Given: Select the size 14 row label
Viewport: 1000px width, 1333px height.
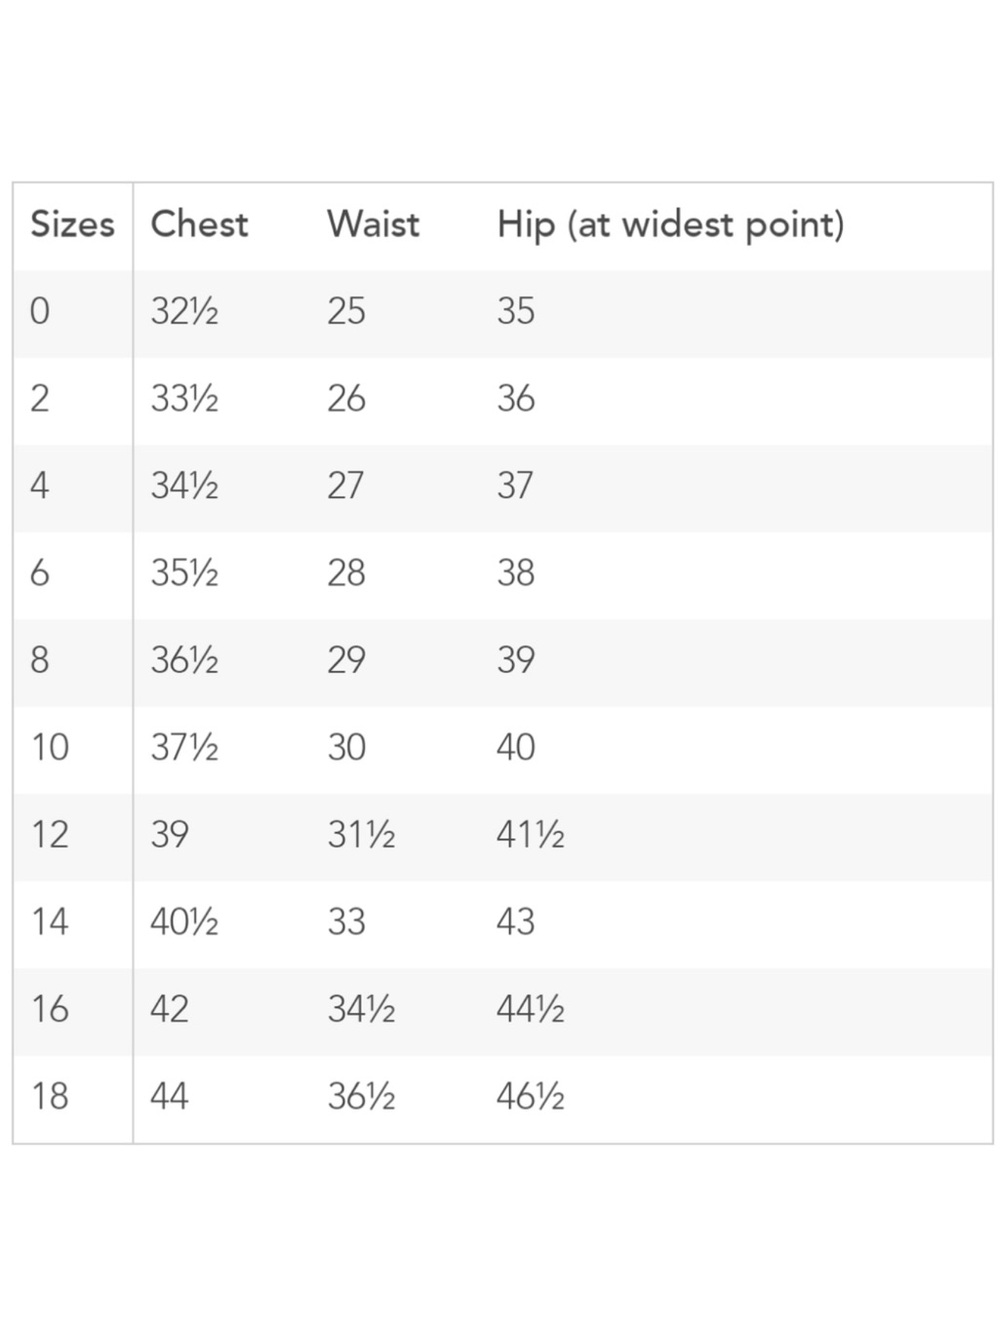Looking at the screenshot, I should click(x=50, y=921).
